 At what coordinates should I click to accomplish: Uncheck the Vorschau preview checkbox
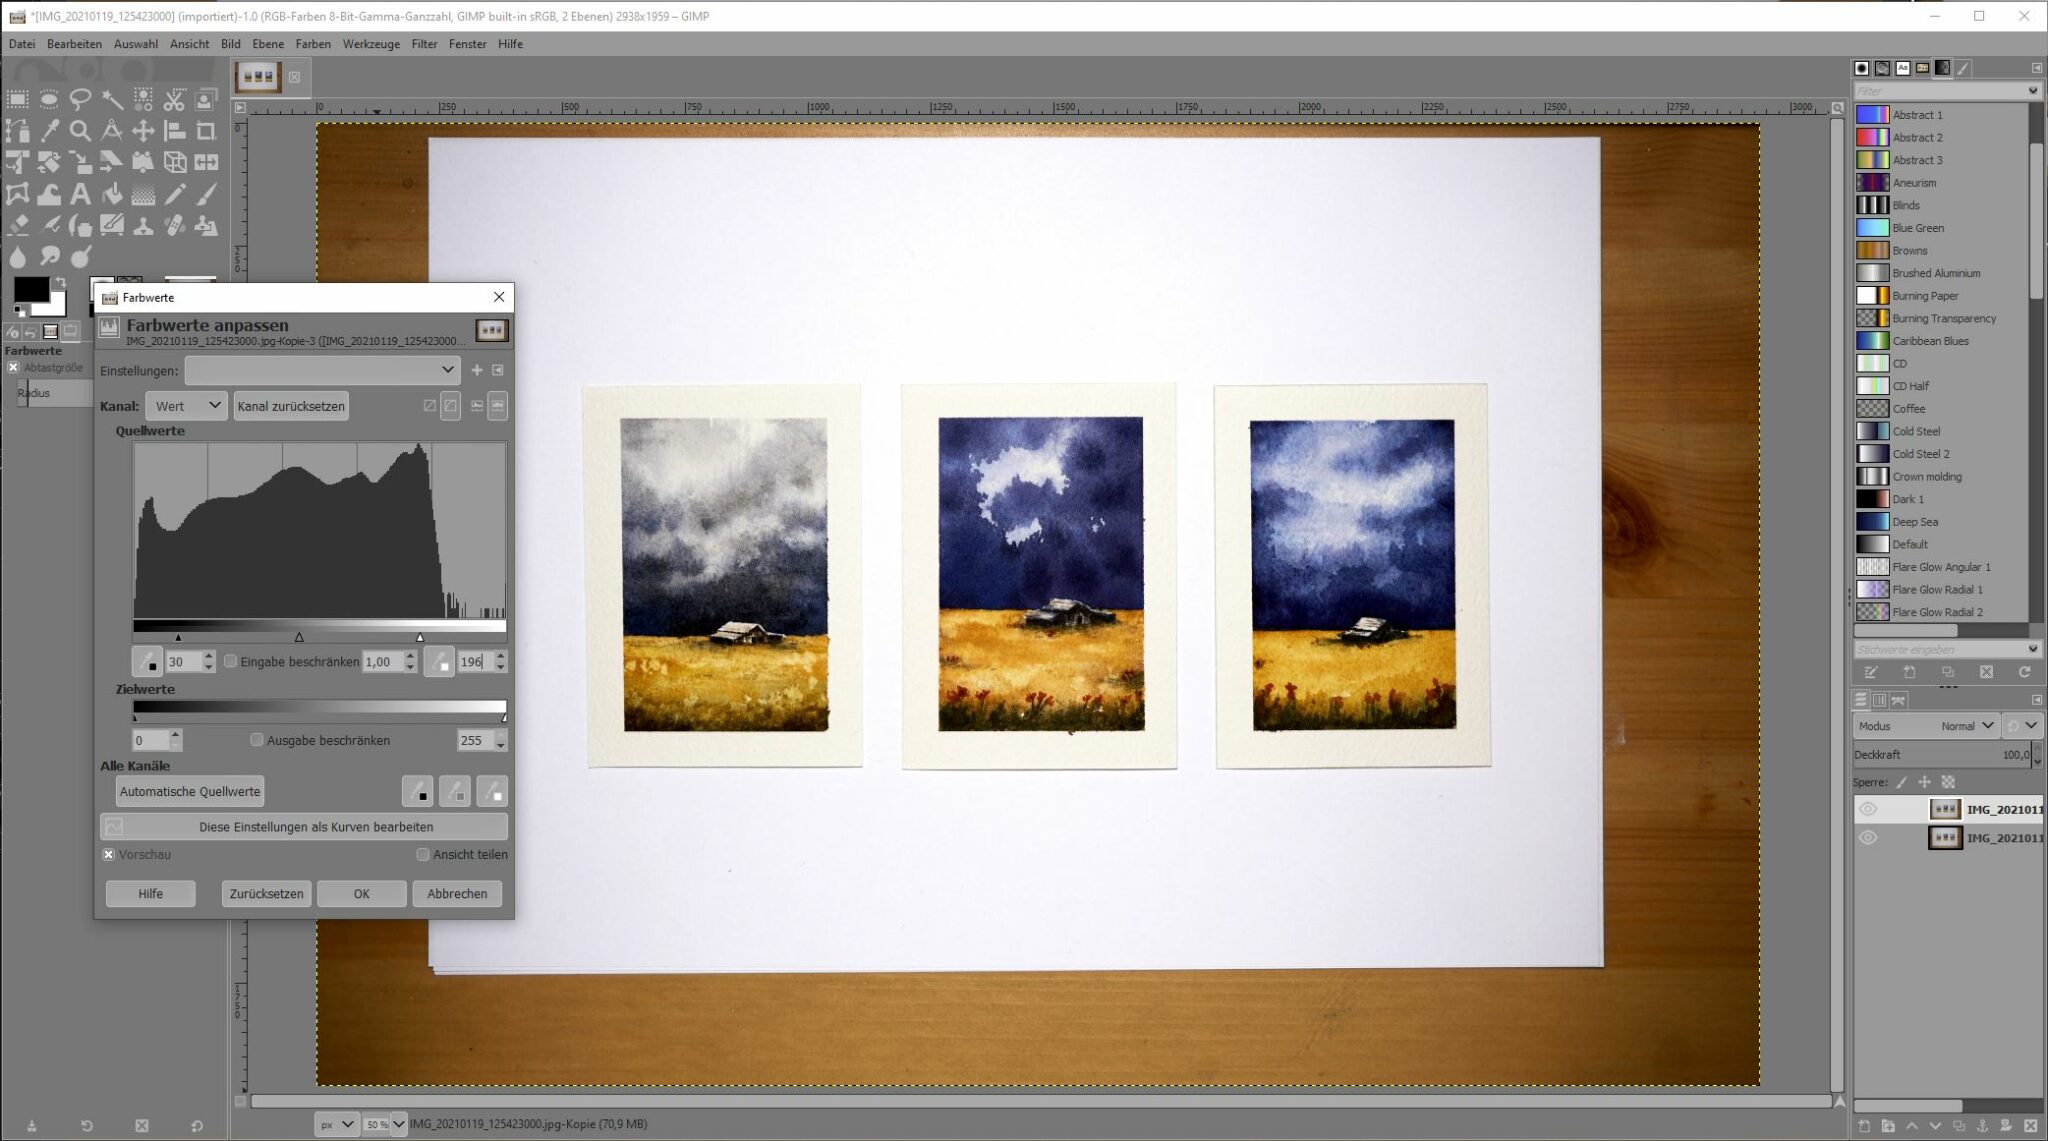pyautogui.click(x=108, y=855)
